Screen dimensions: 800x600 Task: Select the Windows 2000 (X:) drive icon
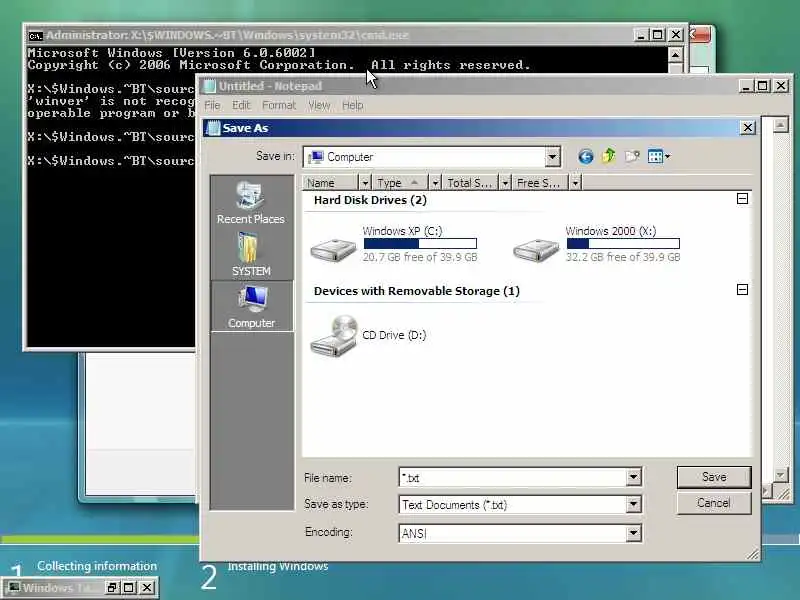click(536, 250)
